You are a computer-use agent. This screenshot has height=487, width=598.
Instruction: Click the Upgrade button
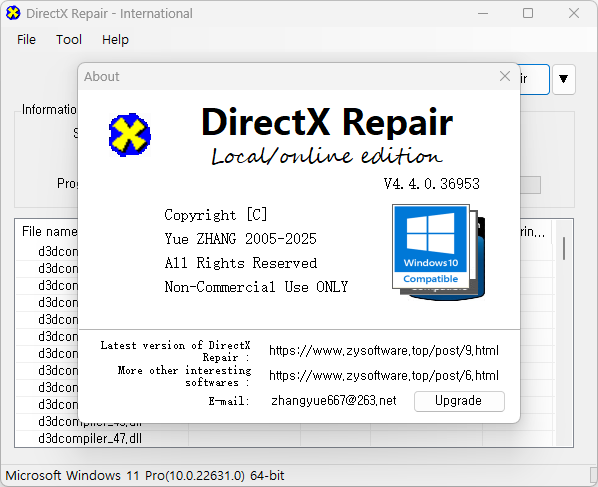pyautogui.click(x=459, y=401)
